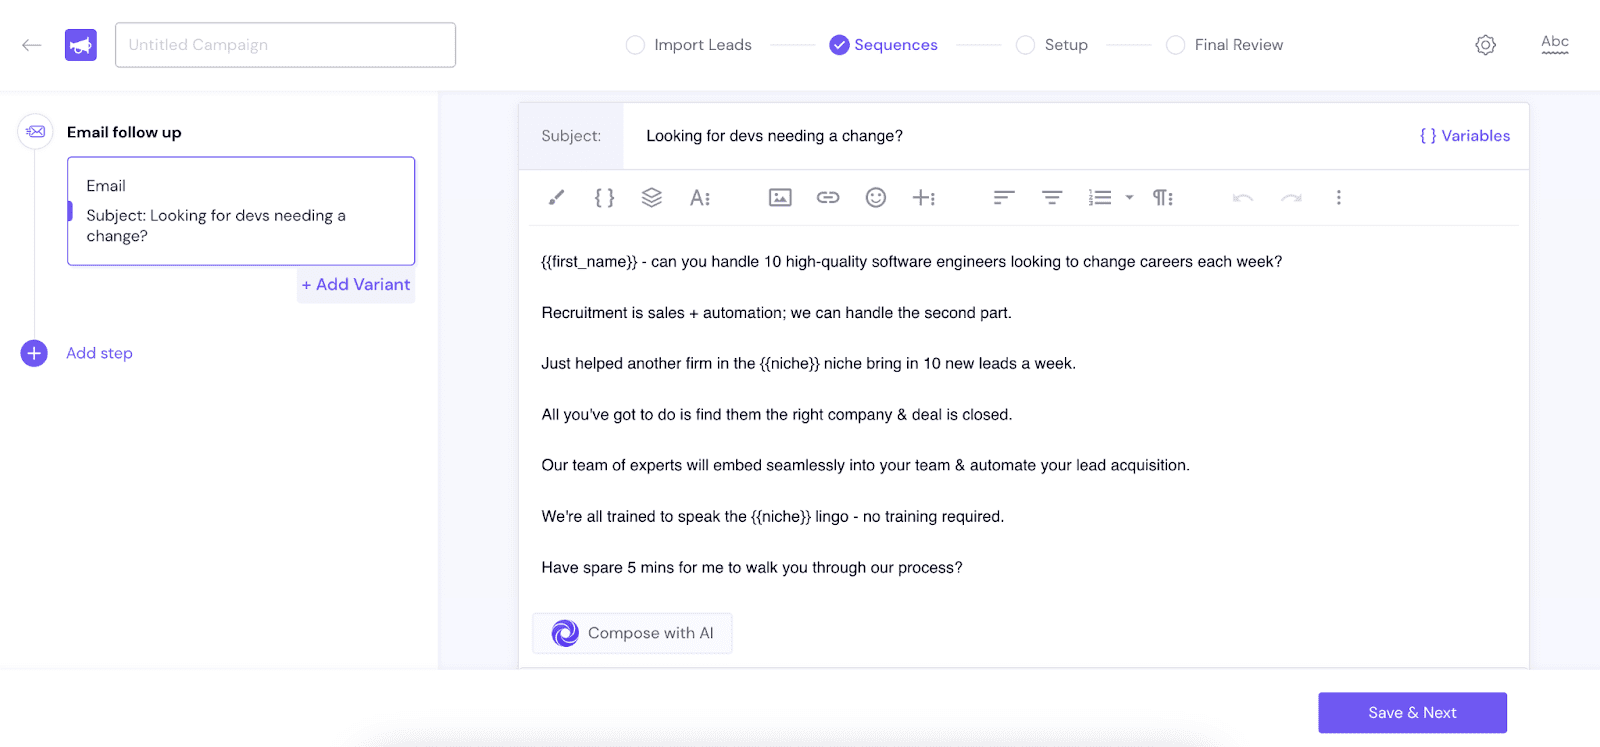The width and height of the screenshot is (1600, 747).
Task: Click Add Variant link
Action: pos(356,285)
